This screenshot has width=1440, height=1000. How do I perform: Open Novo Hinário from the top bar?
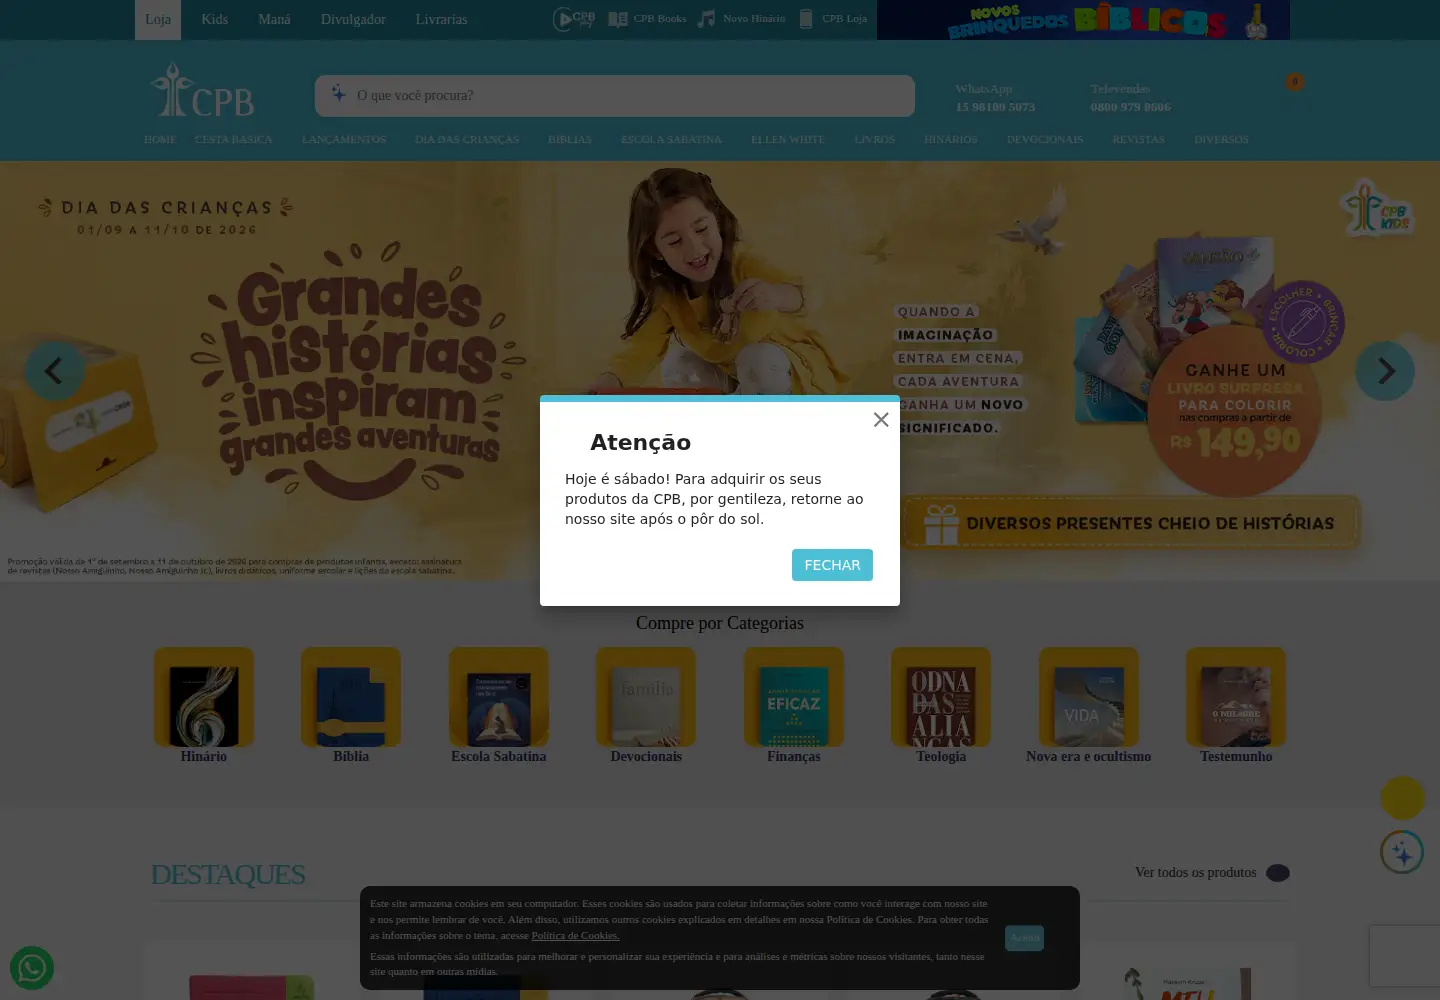click(x=741, y=19)
